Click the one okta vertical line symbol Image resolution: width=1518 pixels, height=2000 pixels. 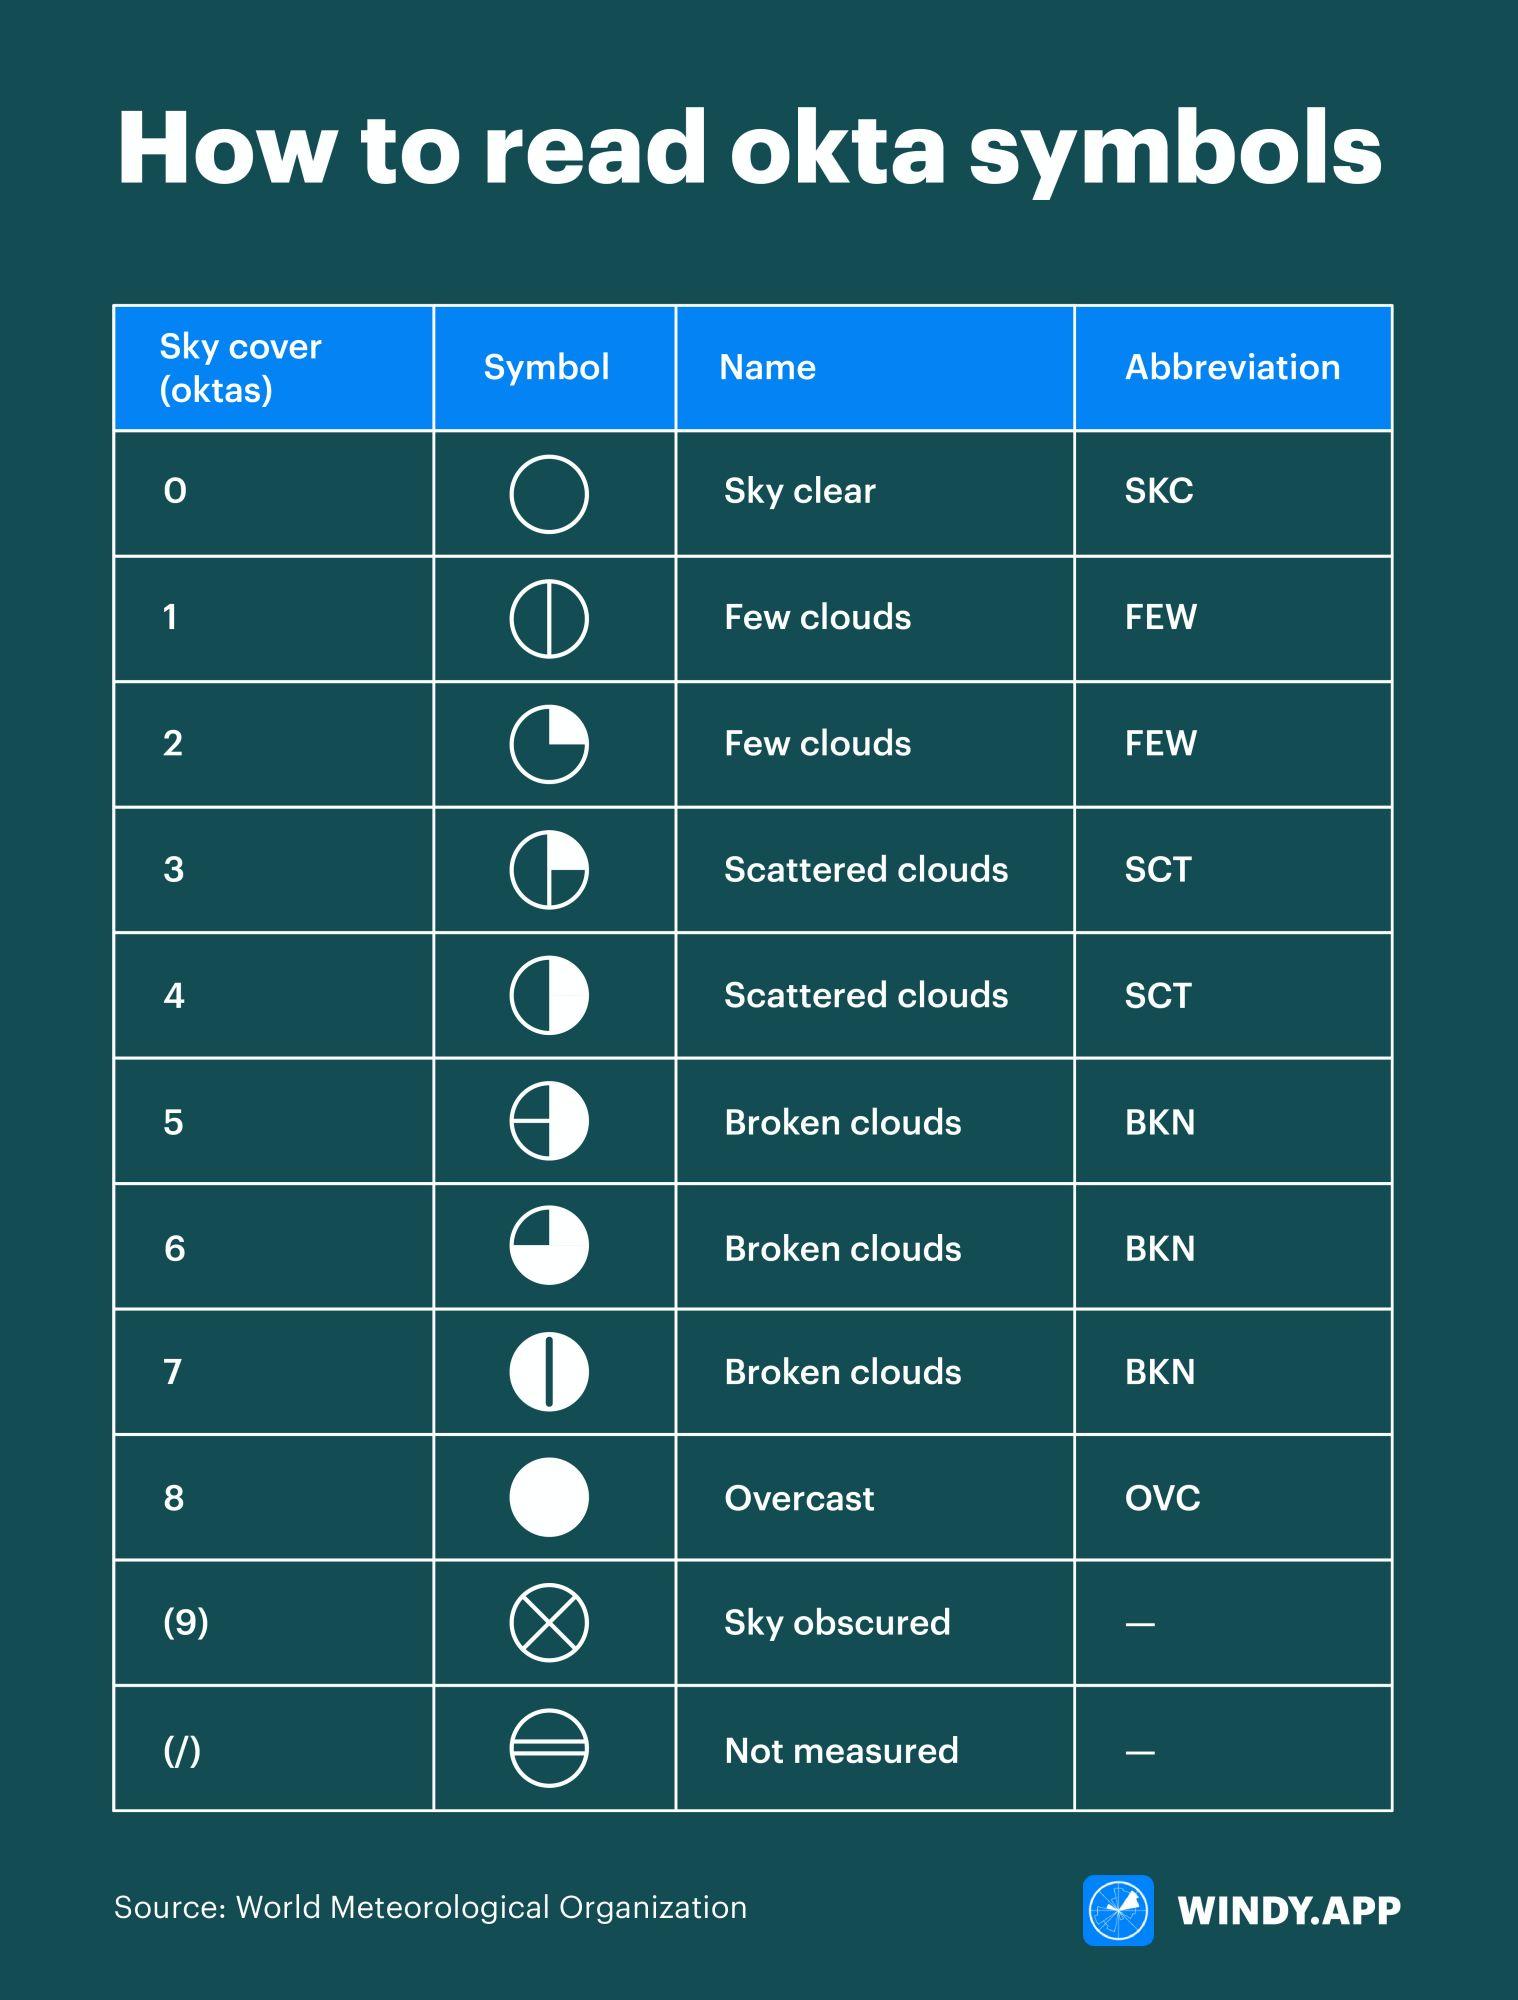pos(549,619)
